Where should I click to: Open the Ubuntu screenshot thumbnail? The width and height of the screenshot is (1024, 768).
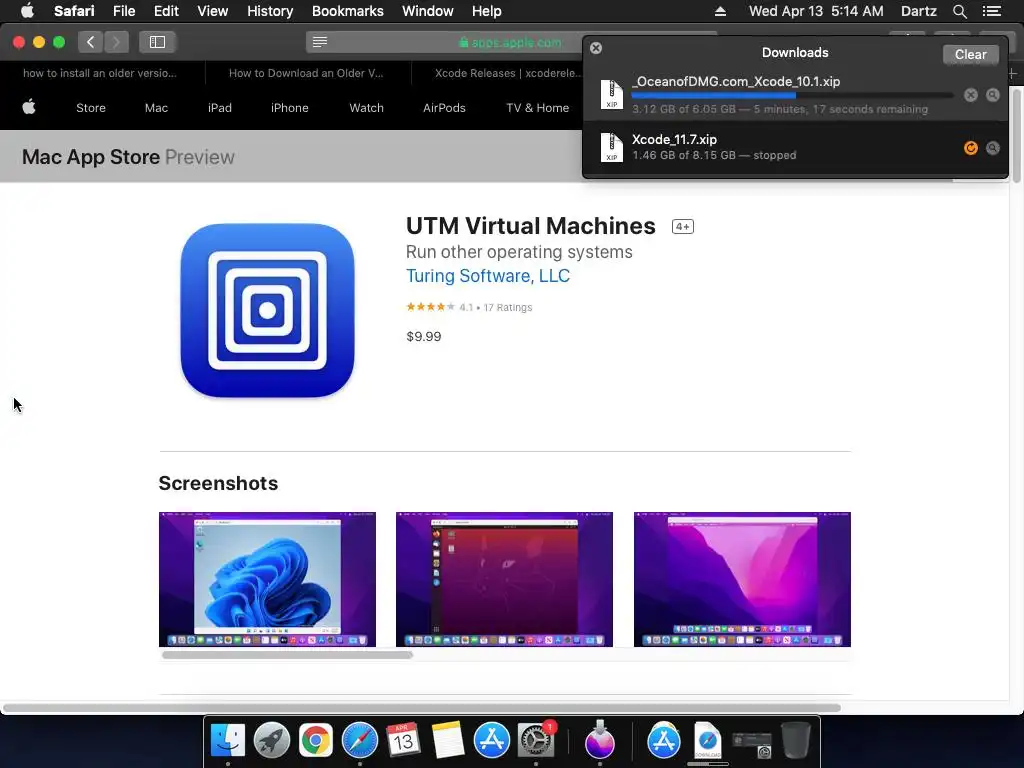[504, 579]
